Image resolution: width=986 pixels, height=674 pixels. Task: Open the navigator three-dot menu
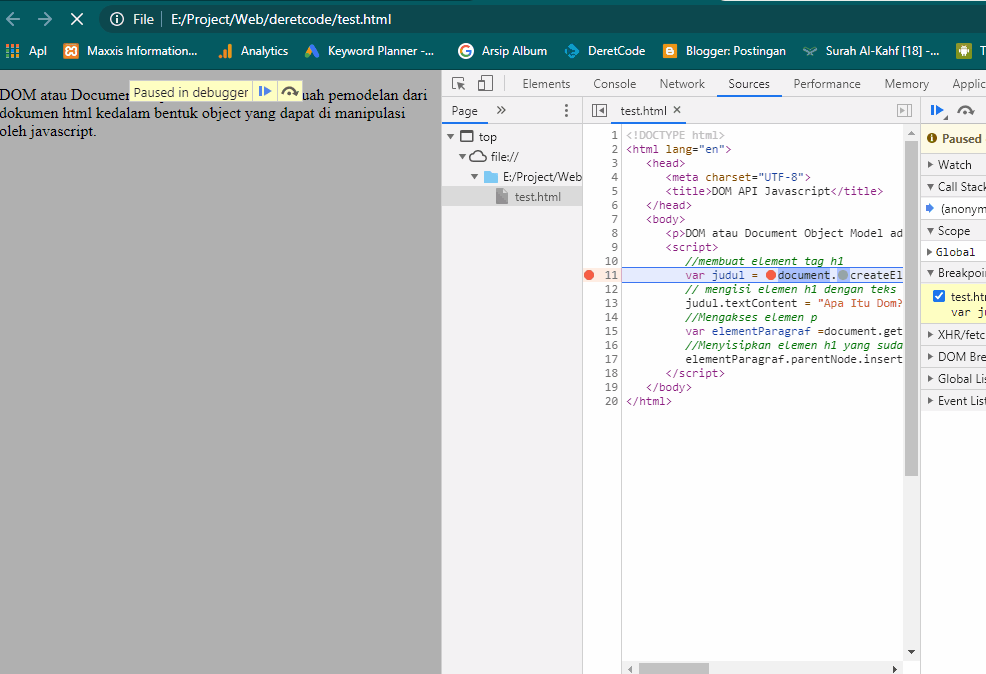click(x=566, y=111)
